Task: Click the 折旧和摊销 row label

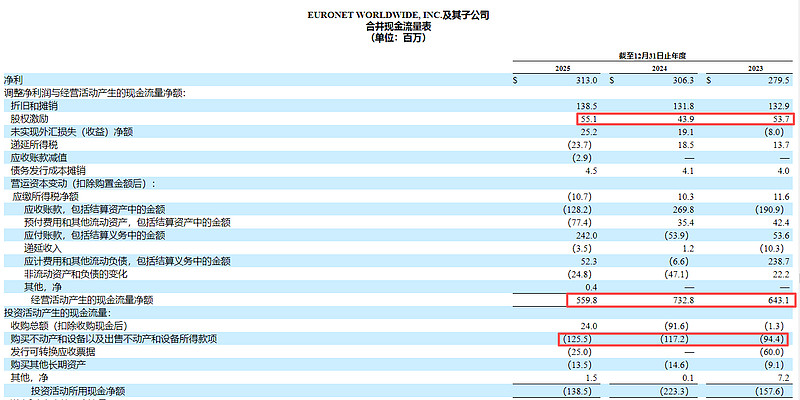Action: [x=34, y=106]
